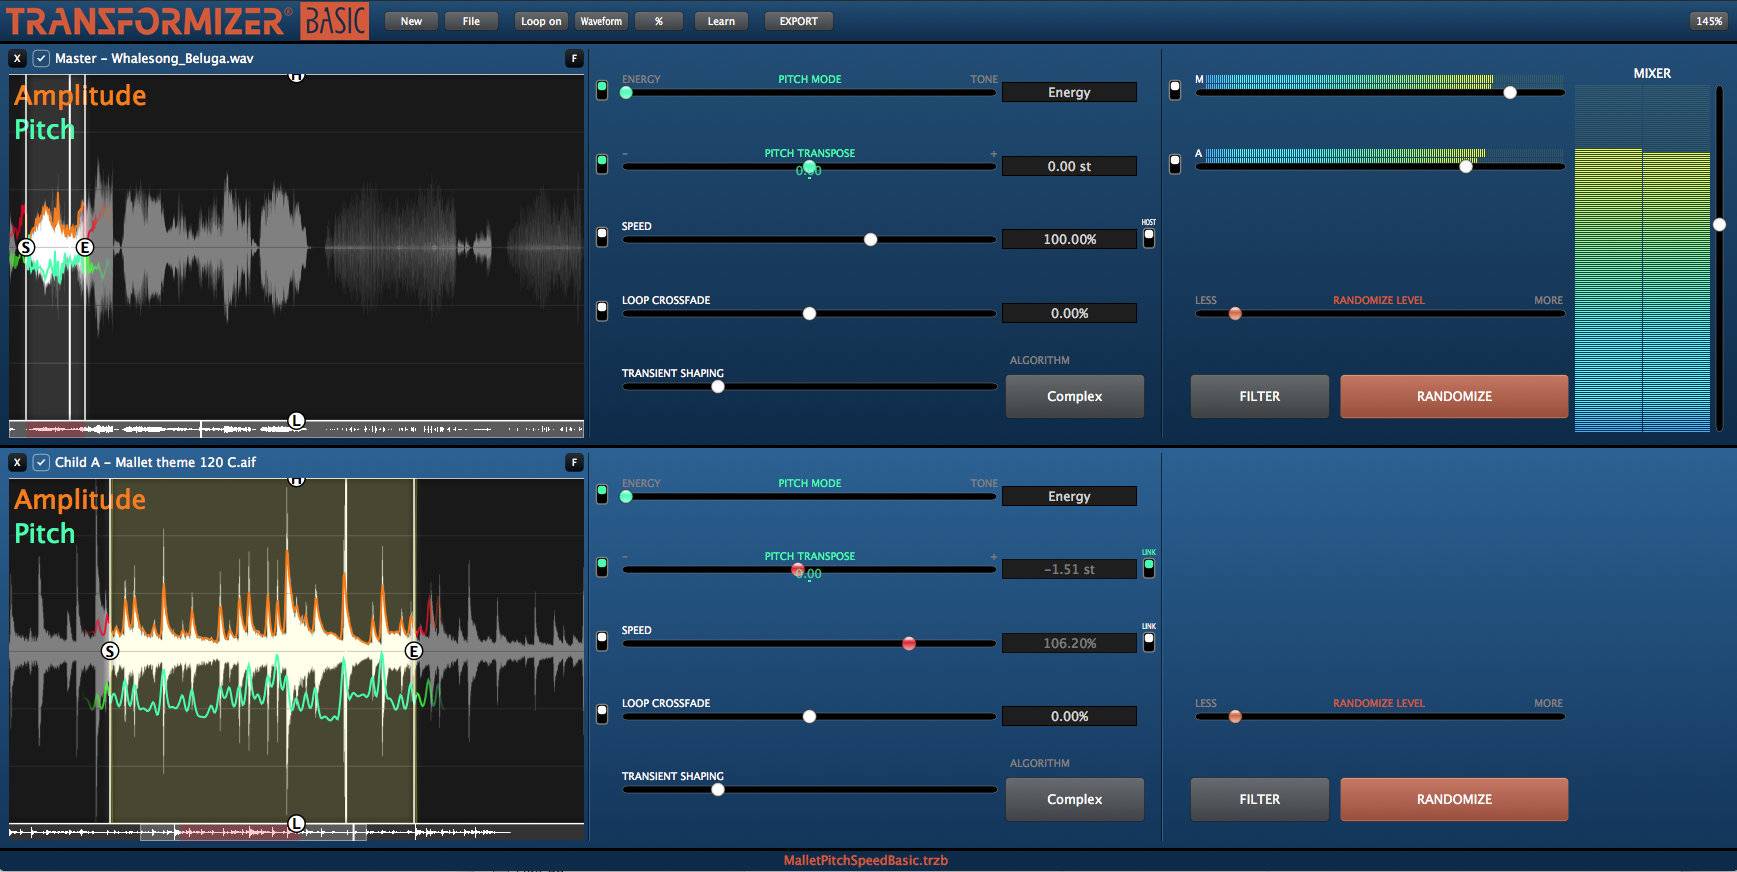Toggle the Master Pitch Mode LED switch
The image size is (1737, 872).
(x=602, y=90)
